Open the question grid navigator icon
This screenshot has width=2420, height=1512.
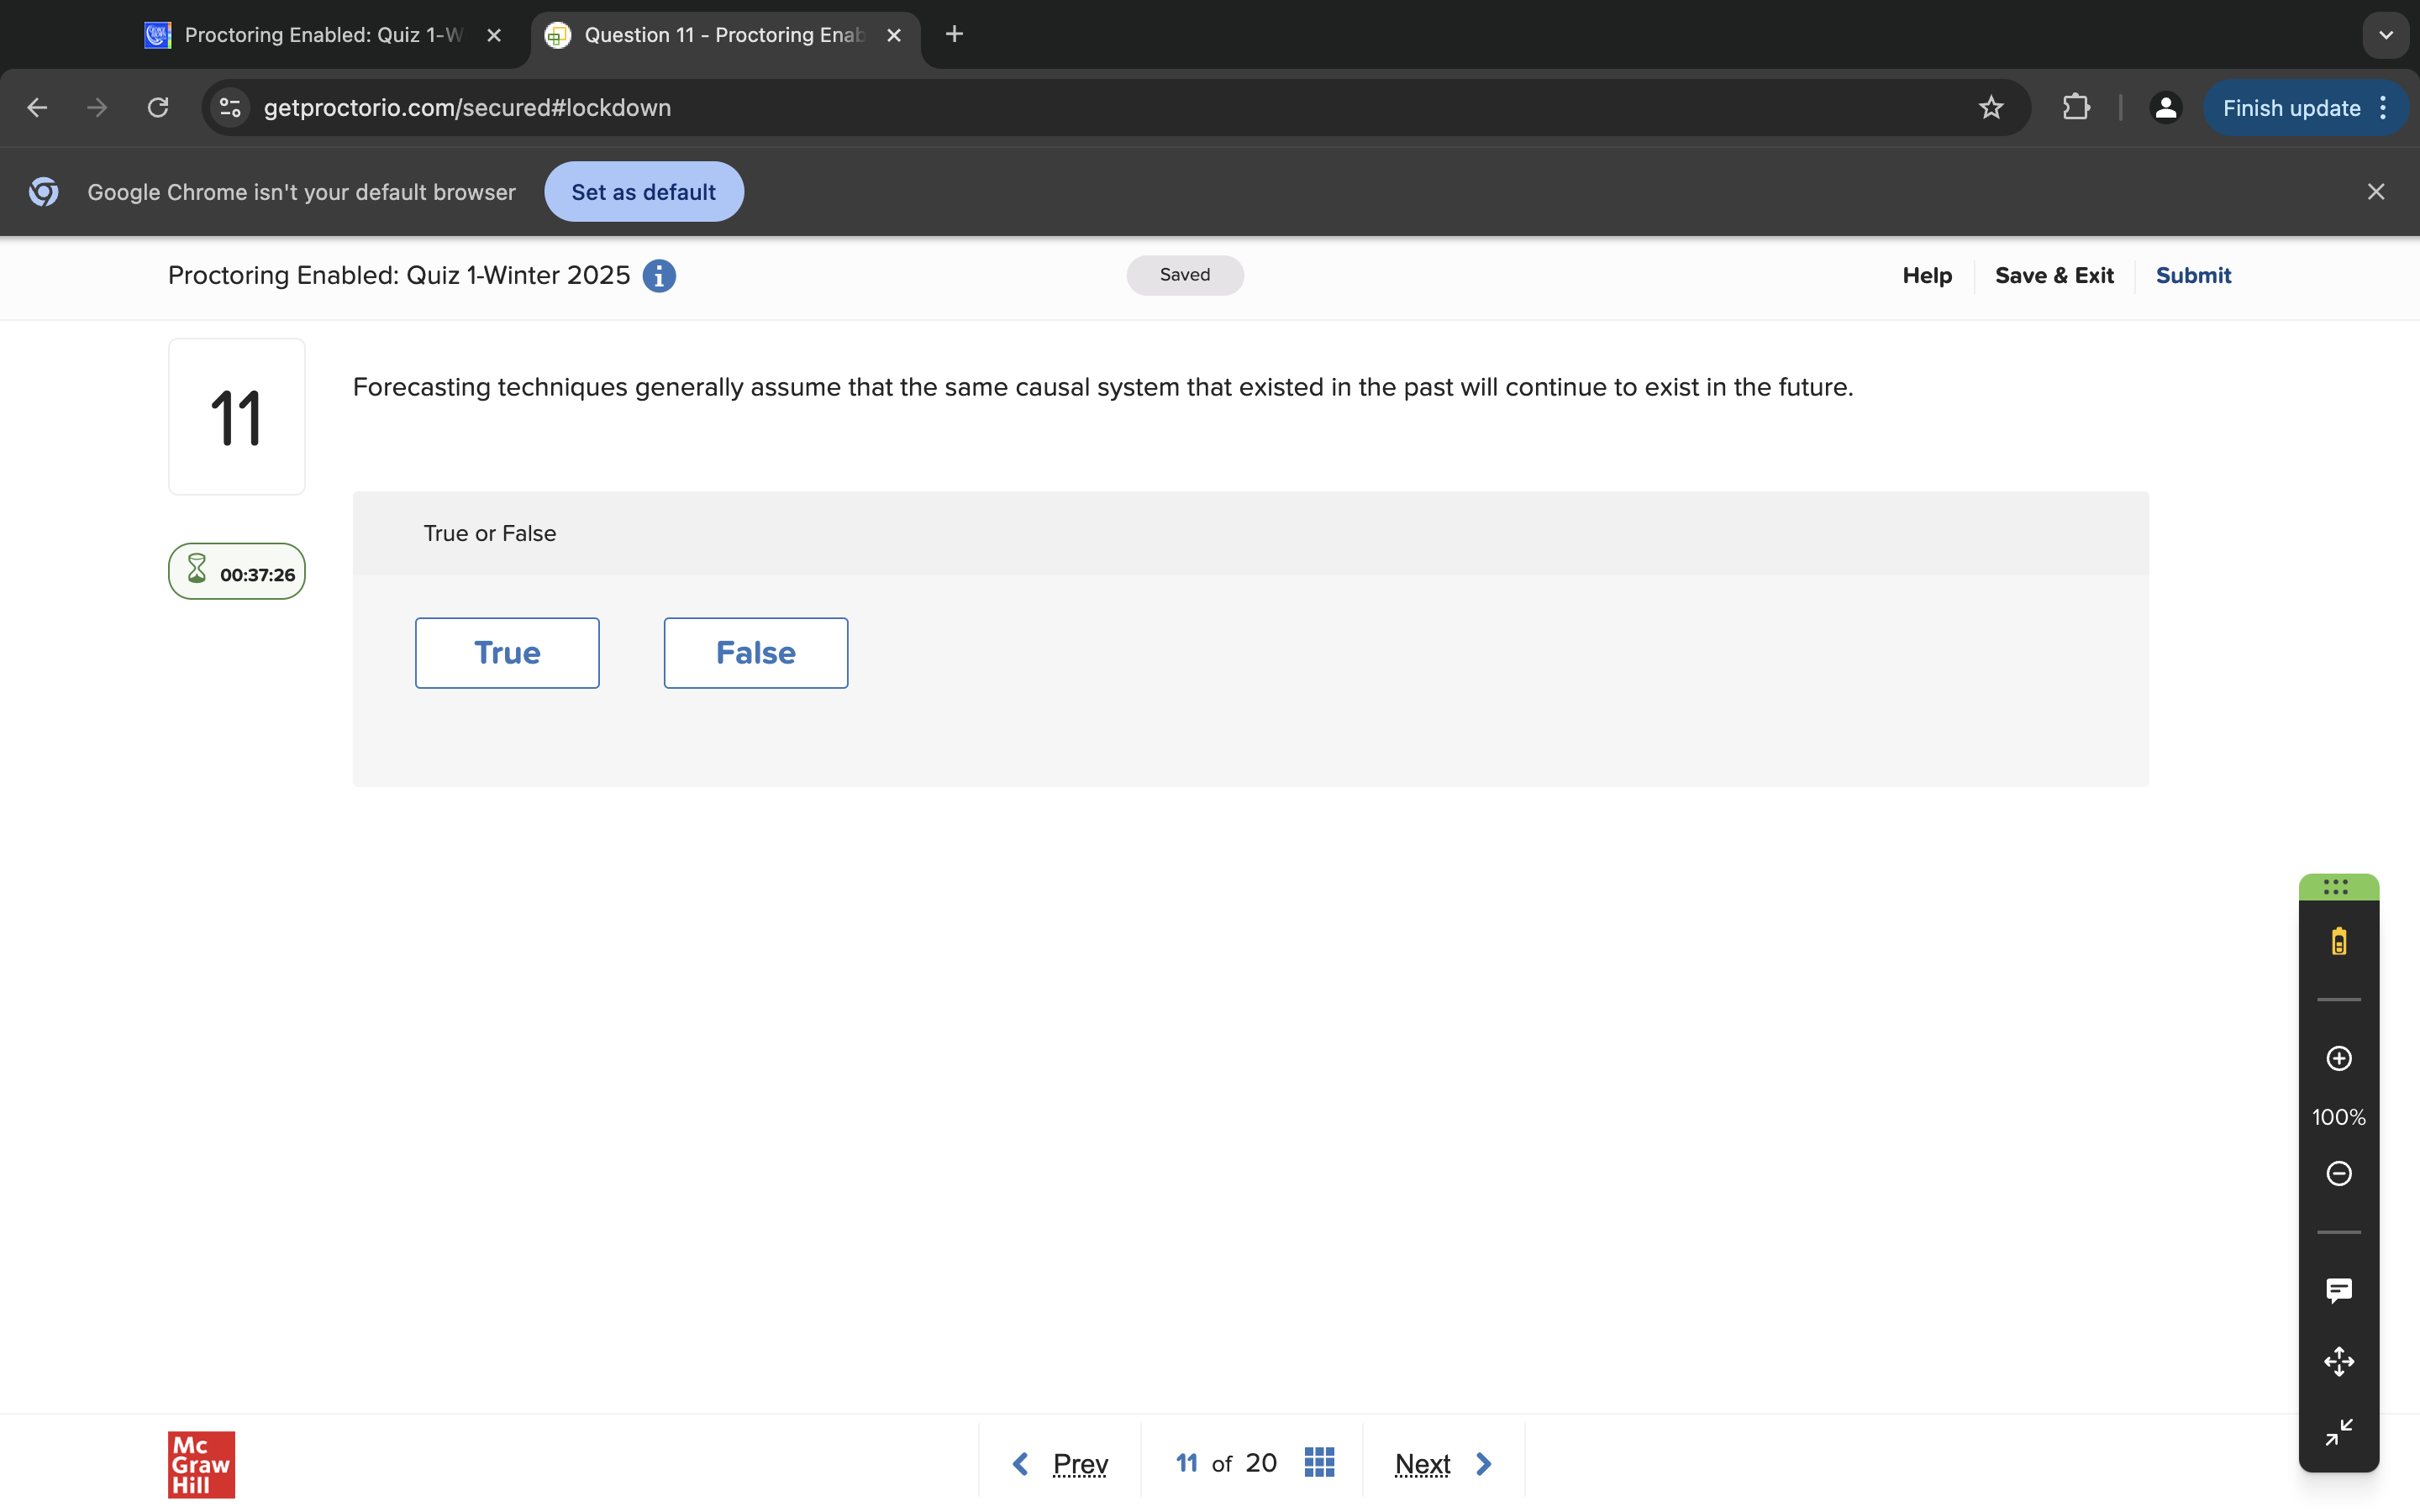(1319, 1463)
